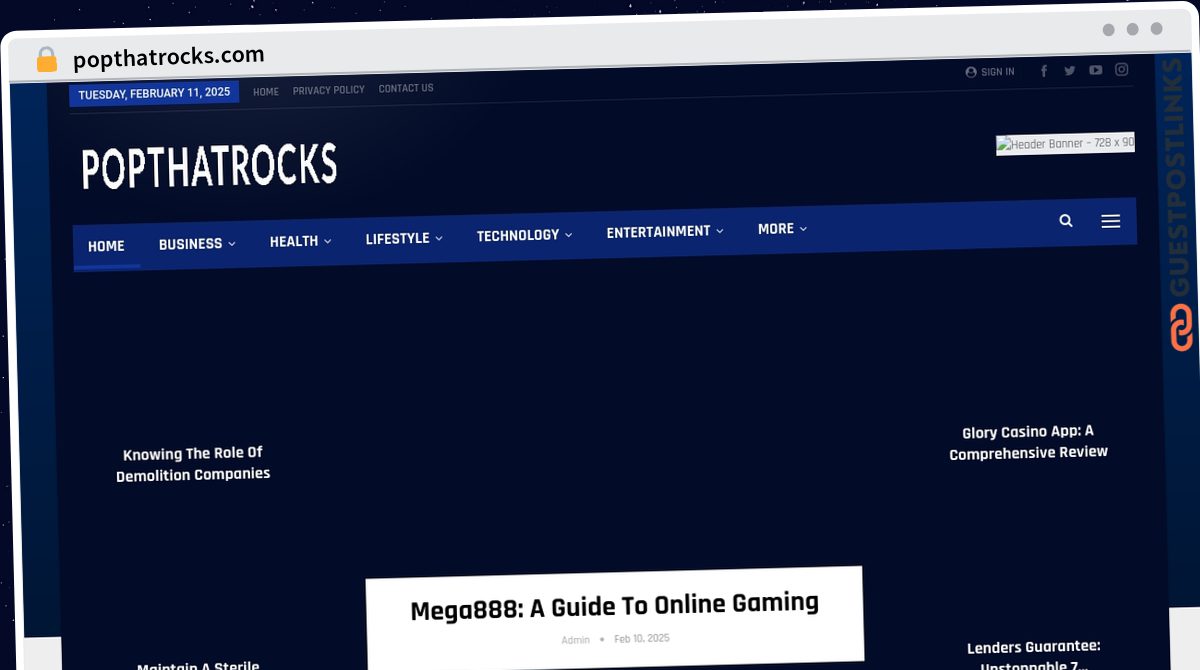Screen dimensions: 1200x670
Task: Open 'Lenders Guarantee' article
Action: click(x=1034, y=657)
